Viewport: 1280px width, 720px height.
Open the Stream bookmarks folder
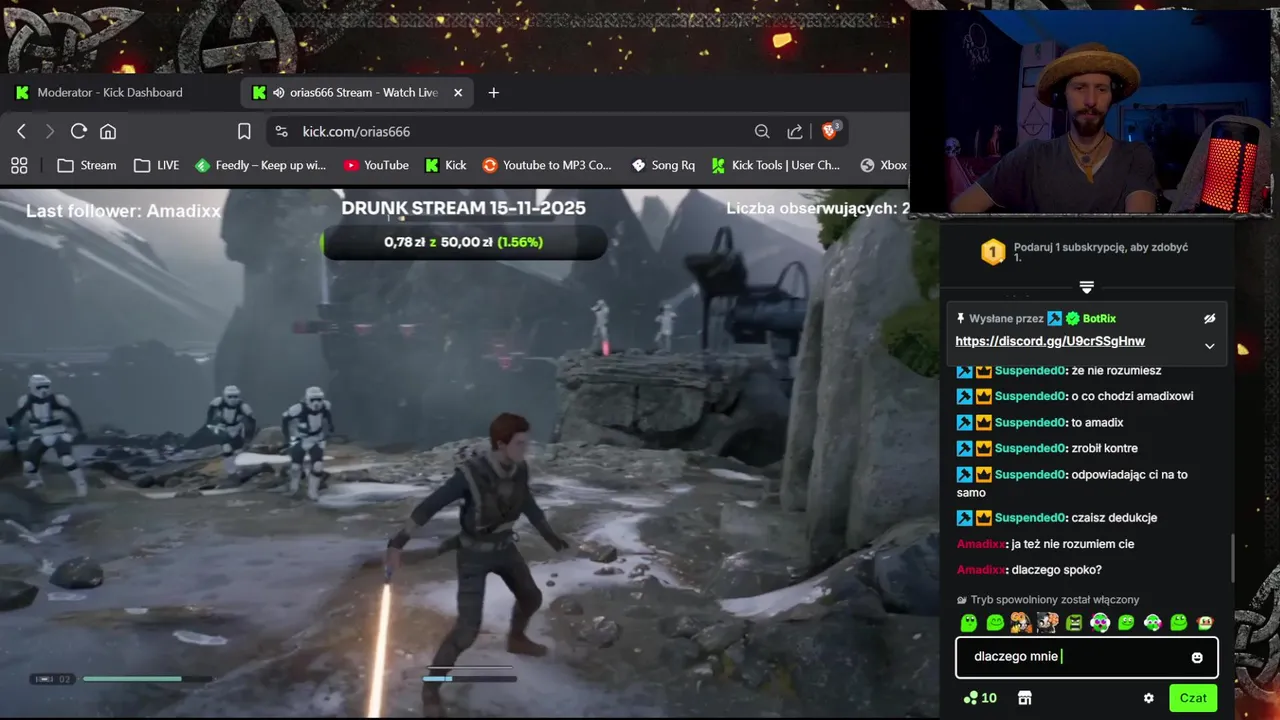87,165
